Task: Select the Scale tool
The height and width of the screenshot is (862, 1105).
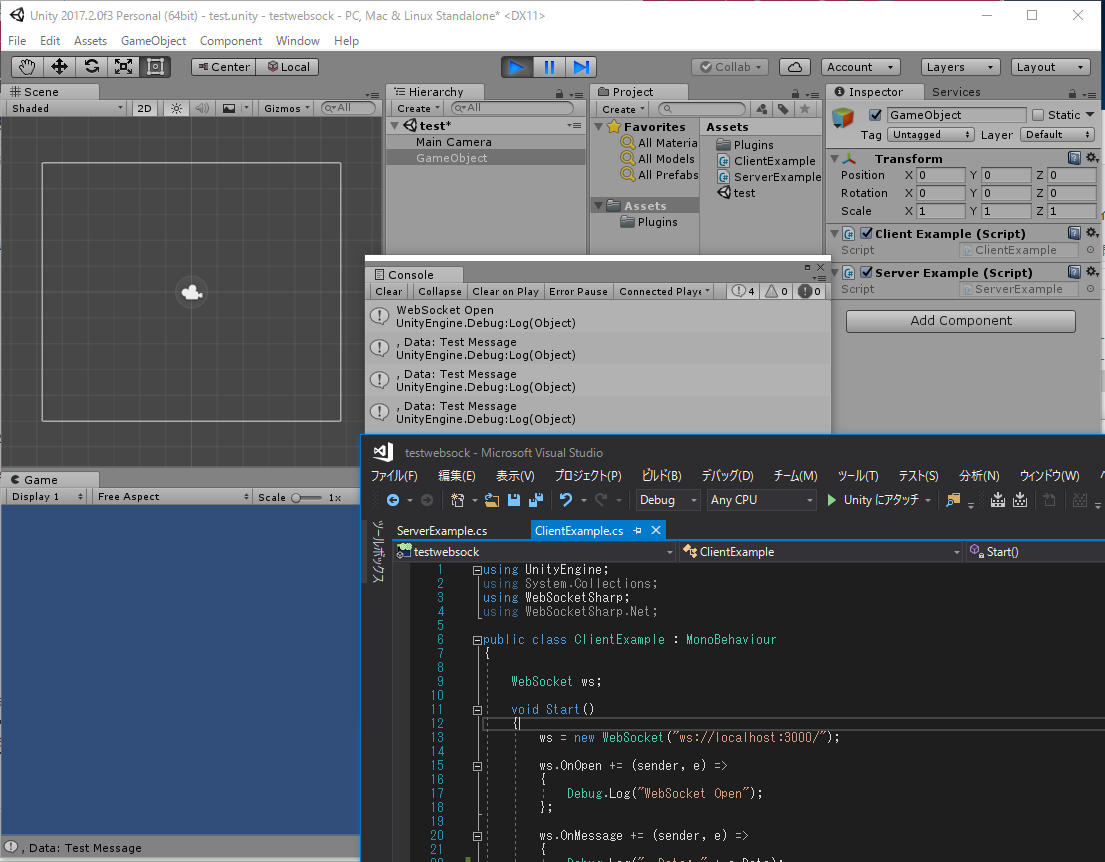Action: click(122, 67)
